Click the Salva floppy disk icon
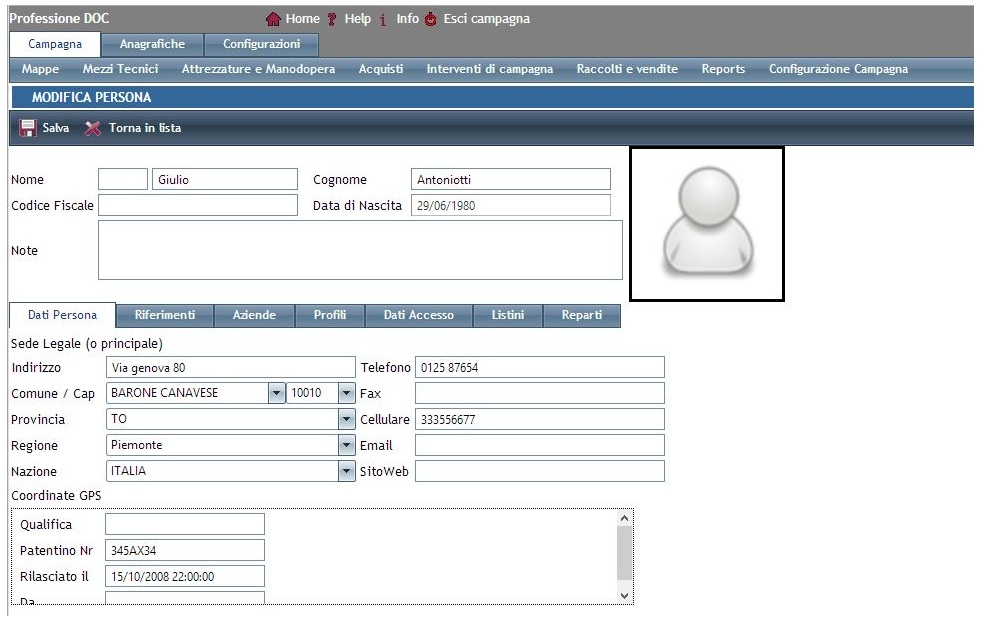This screenshot has height=626, width=983. [x=27, y=129]
